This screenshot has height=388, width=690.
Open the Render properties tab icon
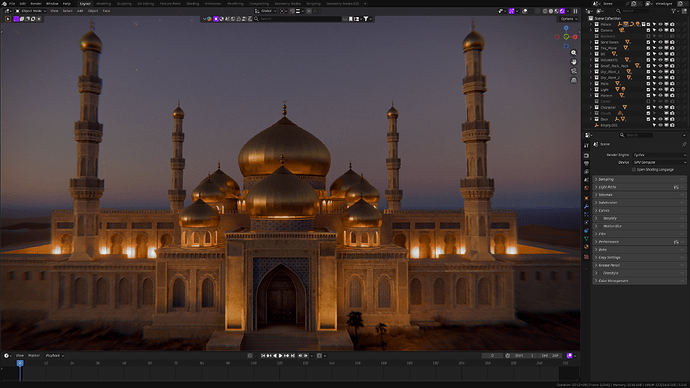[x=586, y=155]
